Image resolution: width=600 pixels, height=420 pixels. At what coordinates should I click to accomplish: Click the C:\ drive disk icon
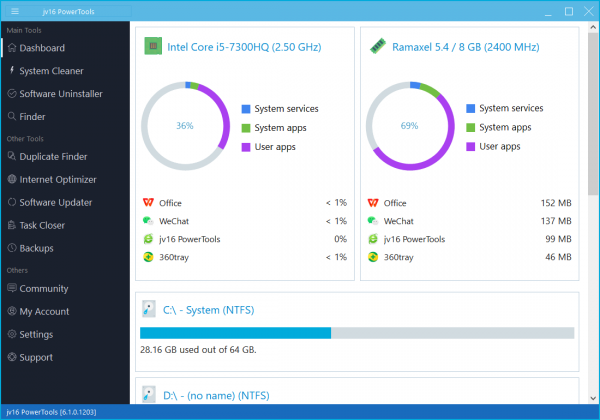[x=149, y=309]
